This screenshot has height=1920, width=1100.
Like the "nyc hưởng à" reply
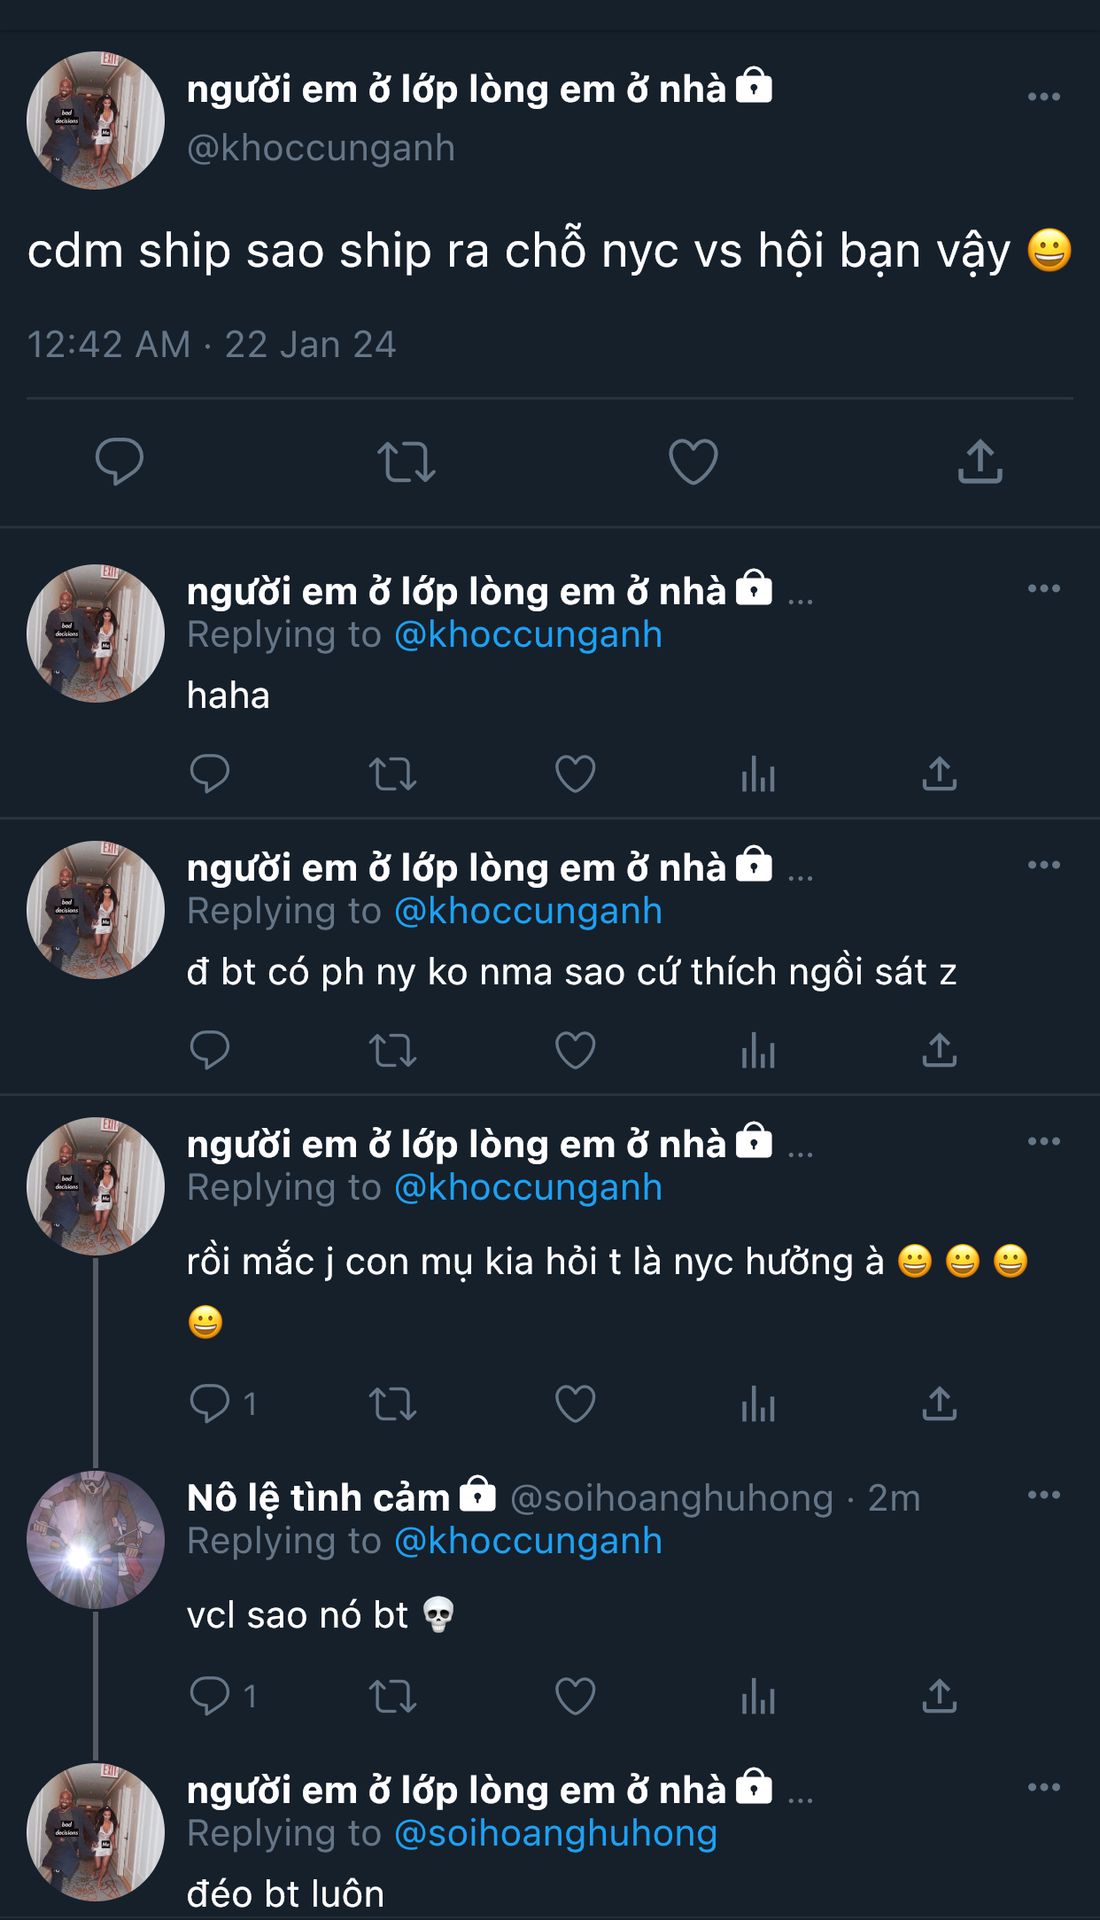point(575,1404)
